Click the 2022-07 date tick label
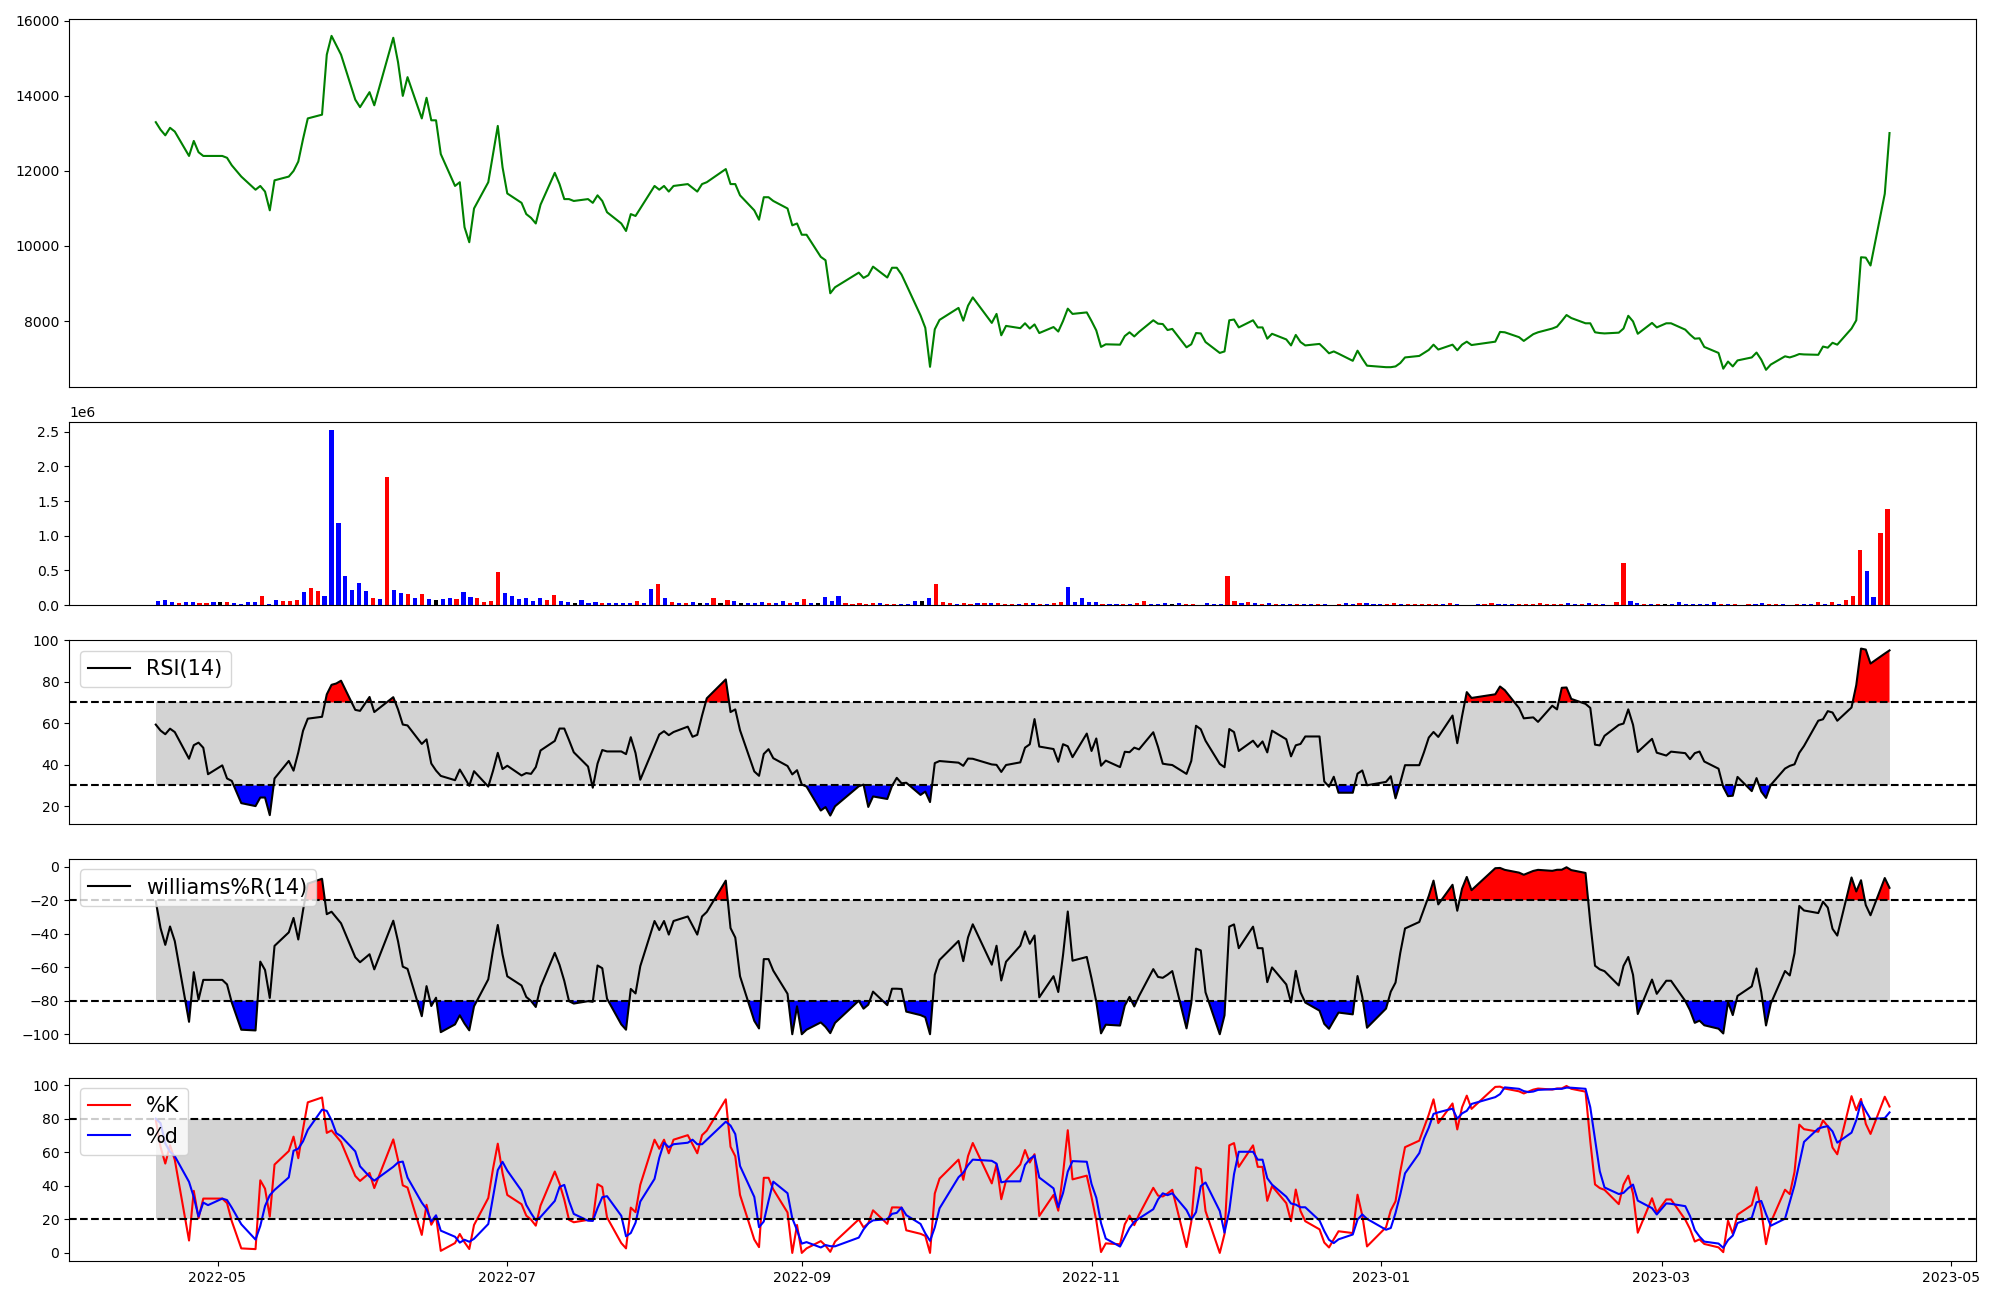The width and height of the screenshot is (2000, 1300). click(x=507, y=1277)
